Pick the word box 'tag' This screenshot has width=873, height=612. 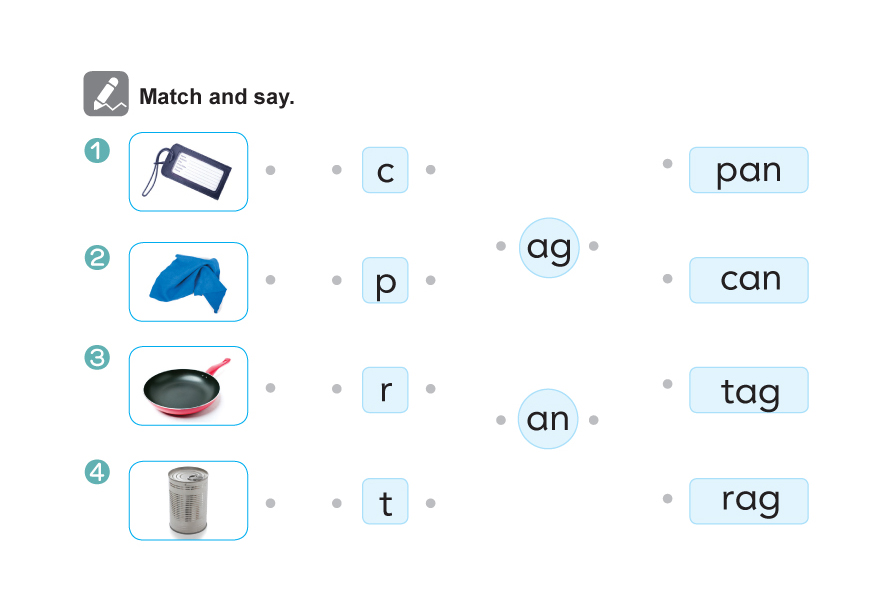(748, 390)
